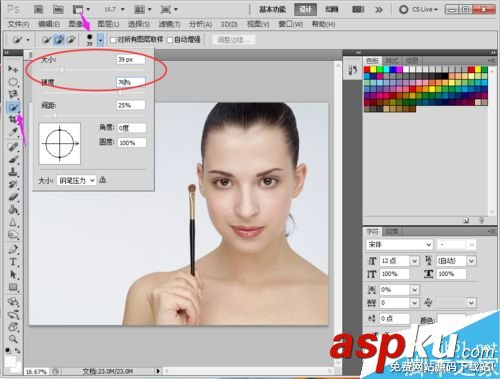Choose New Selection mode icon
Screen dimensions: 500x379
tap(46, 40)
